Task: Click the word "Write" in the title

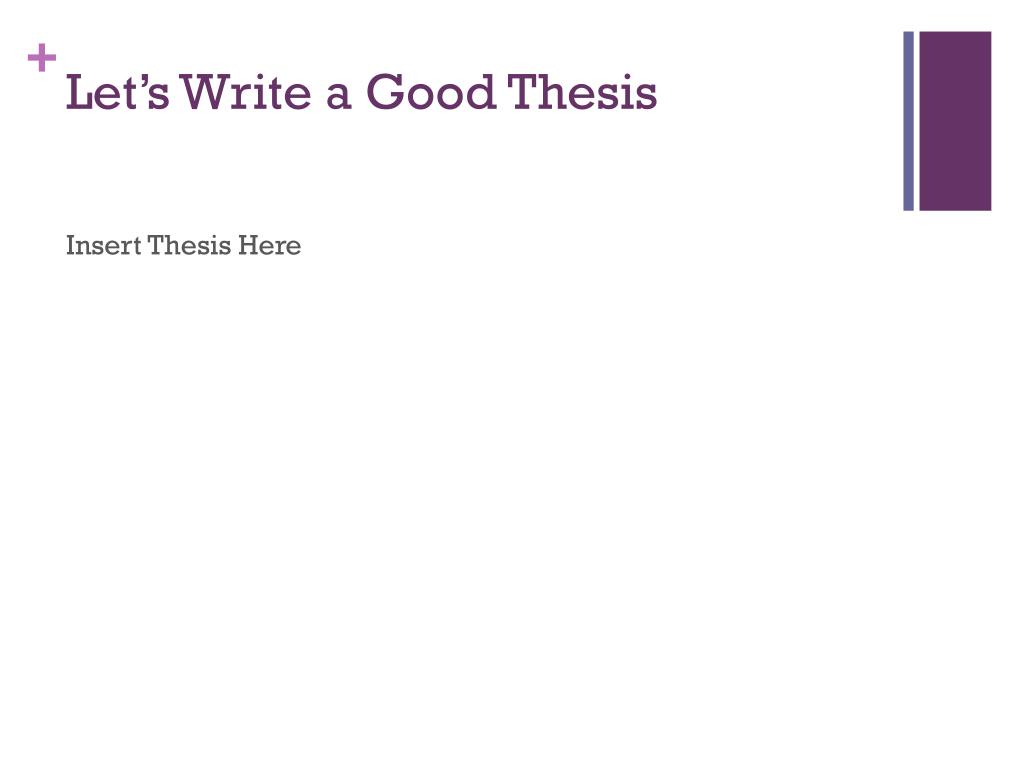Action: (246, 92)
